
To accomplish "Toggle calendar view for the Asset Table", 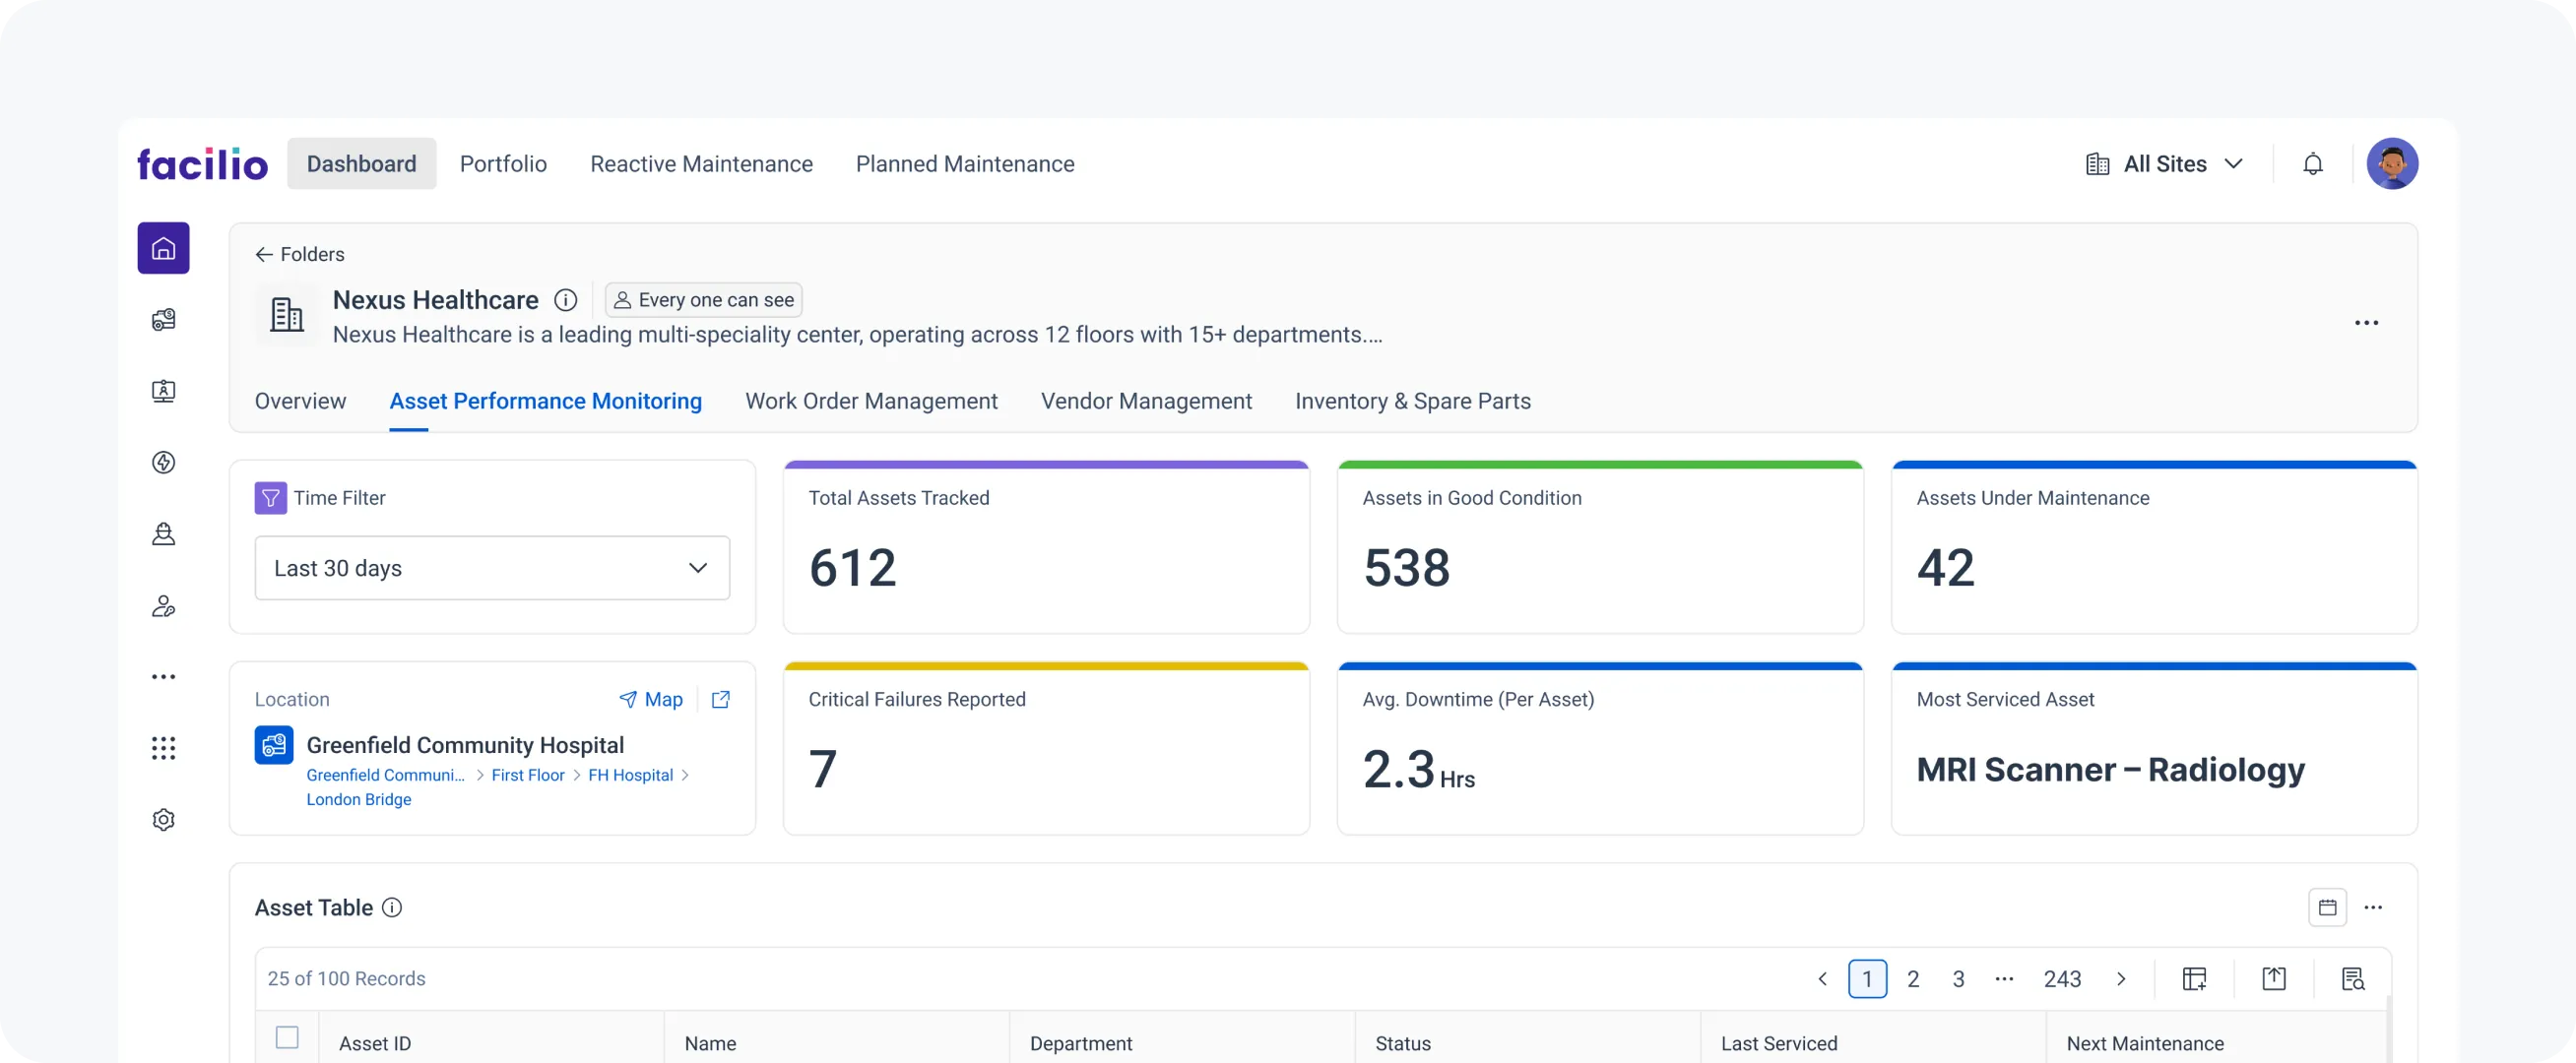I will (2328, 907).
